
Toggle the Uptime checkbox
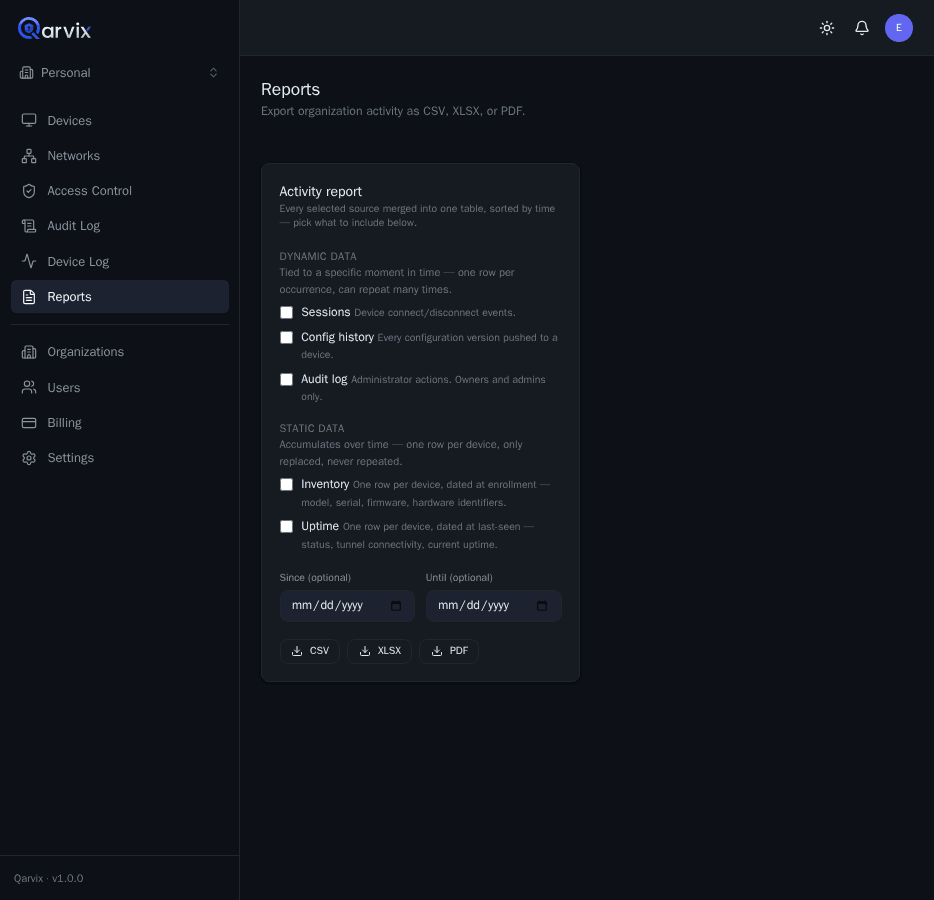287,527
